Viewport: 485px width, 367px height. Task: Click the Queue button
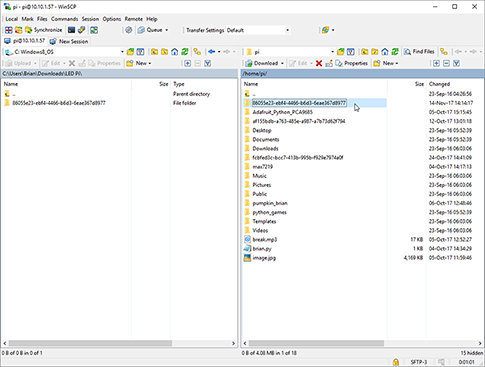click(x=150, y=30)
